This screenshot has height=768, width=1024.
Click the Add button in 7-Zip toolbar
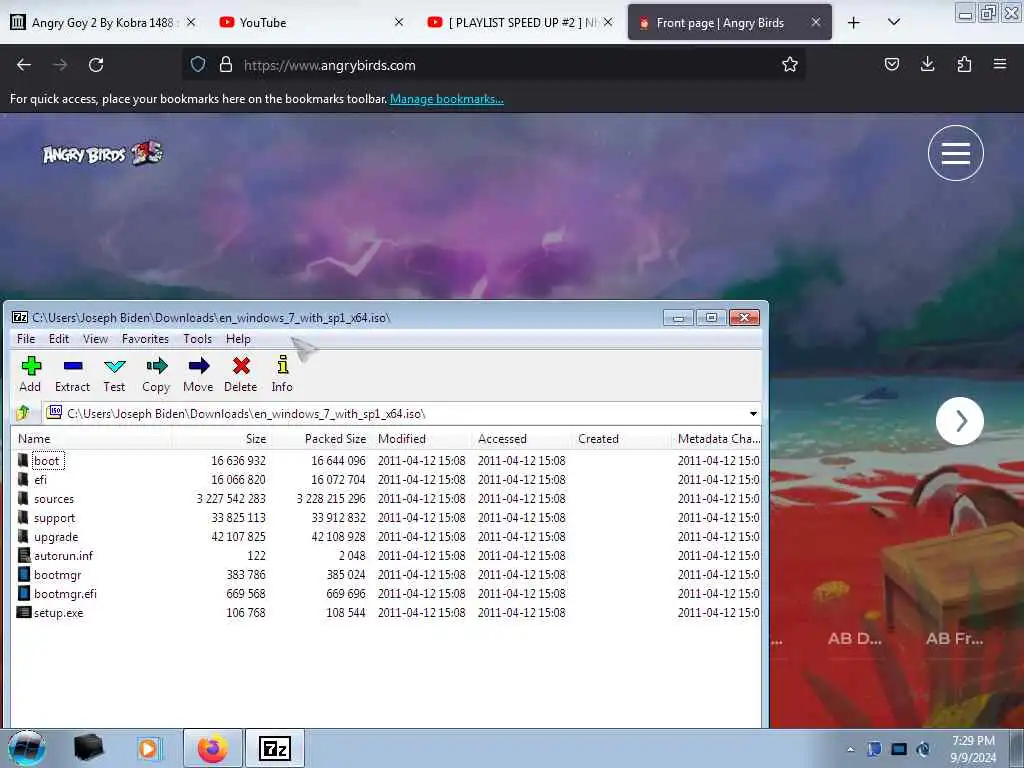click(30, 374)
